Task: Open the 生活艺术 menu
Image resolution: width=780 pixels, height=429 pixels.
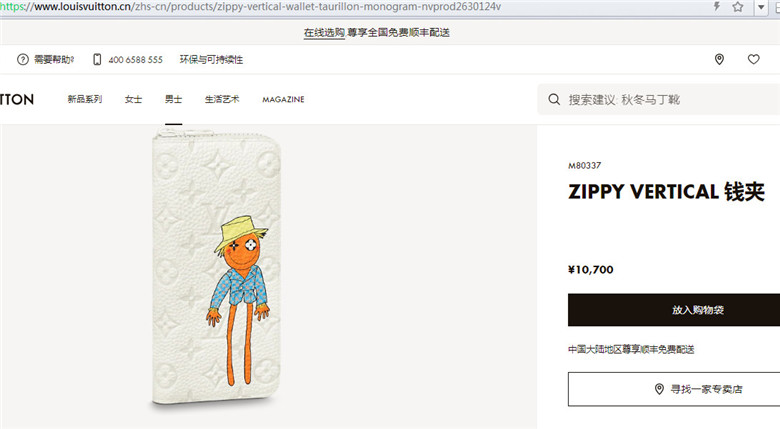Action: [222, 100]
